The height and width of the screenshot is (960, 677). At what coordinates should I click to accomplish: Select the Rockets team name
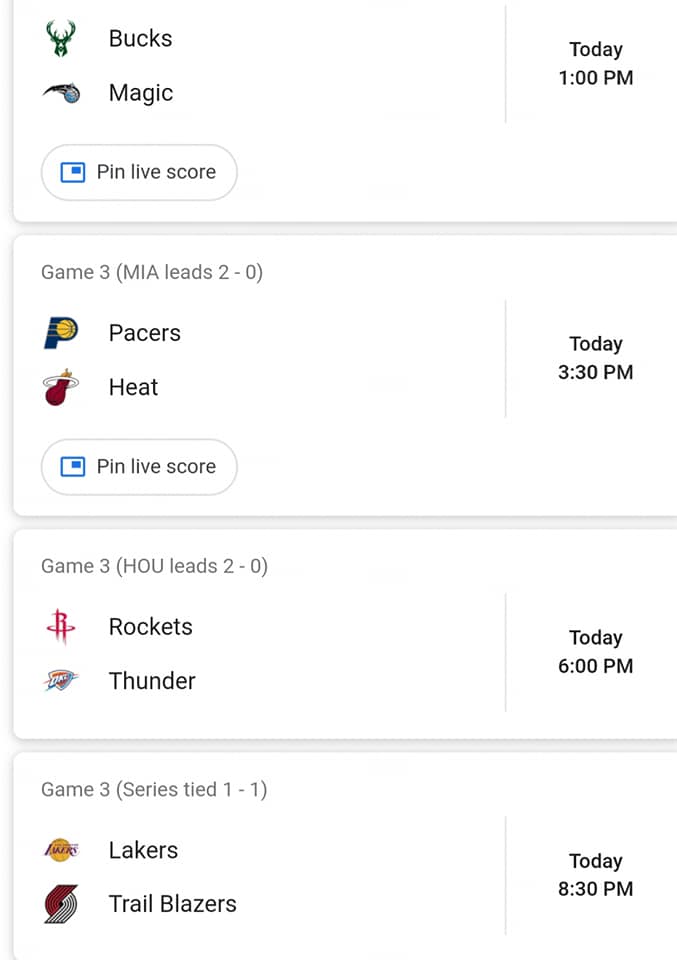pyautogui.click(x=151, y=626)
